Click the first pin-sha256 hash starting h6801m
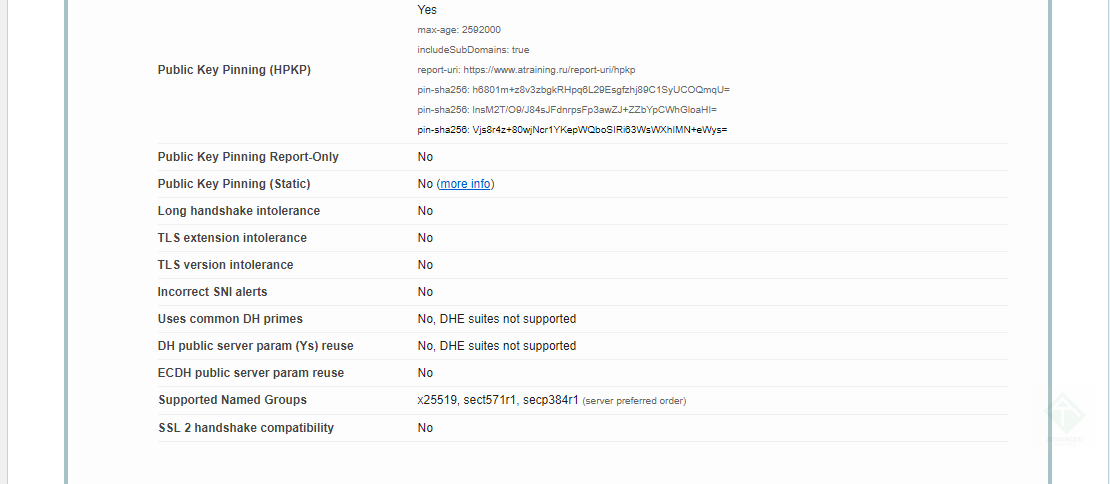The image size is (1110, 484). [600, 90]
